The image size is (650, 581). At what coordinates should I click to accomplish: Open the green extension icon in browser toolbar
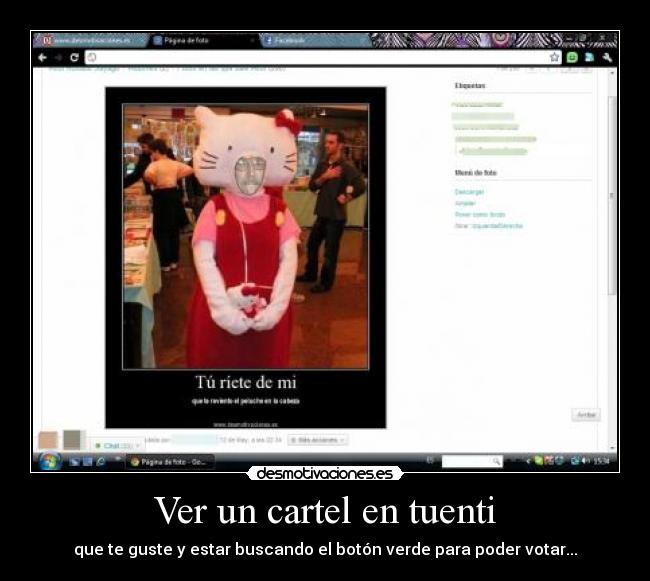pos(572,57)
